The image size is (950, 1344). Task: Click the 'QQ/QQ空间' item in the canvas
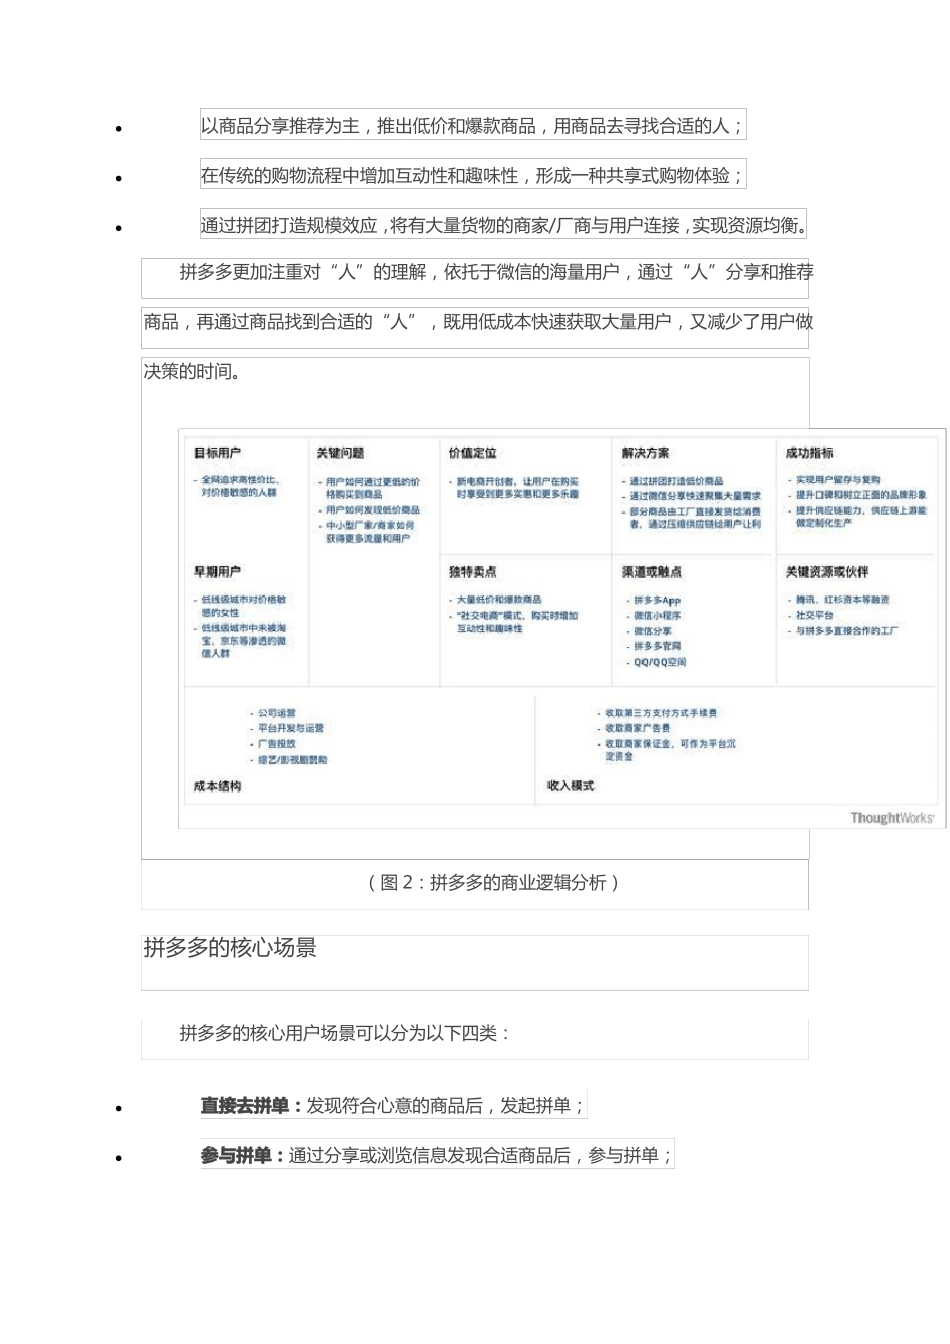pyautogui.click(x=660, y=662)
